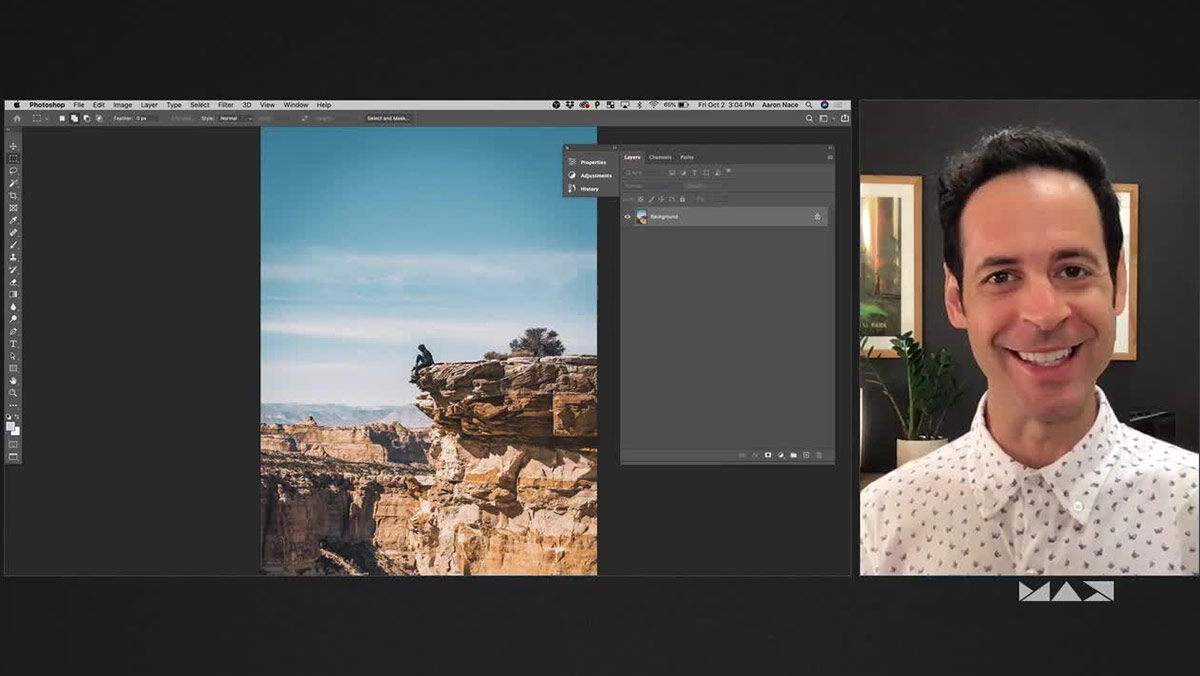Image resolution: width=1200 pixels, height=676 pixels.
Task: Create a new group folder icon
Action: [x=793, y=455]
